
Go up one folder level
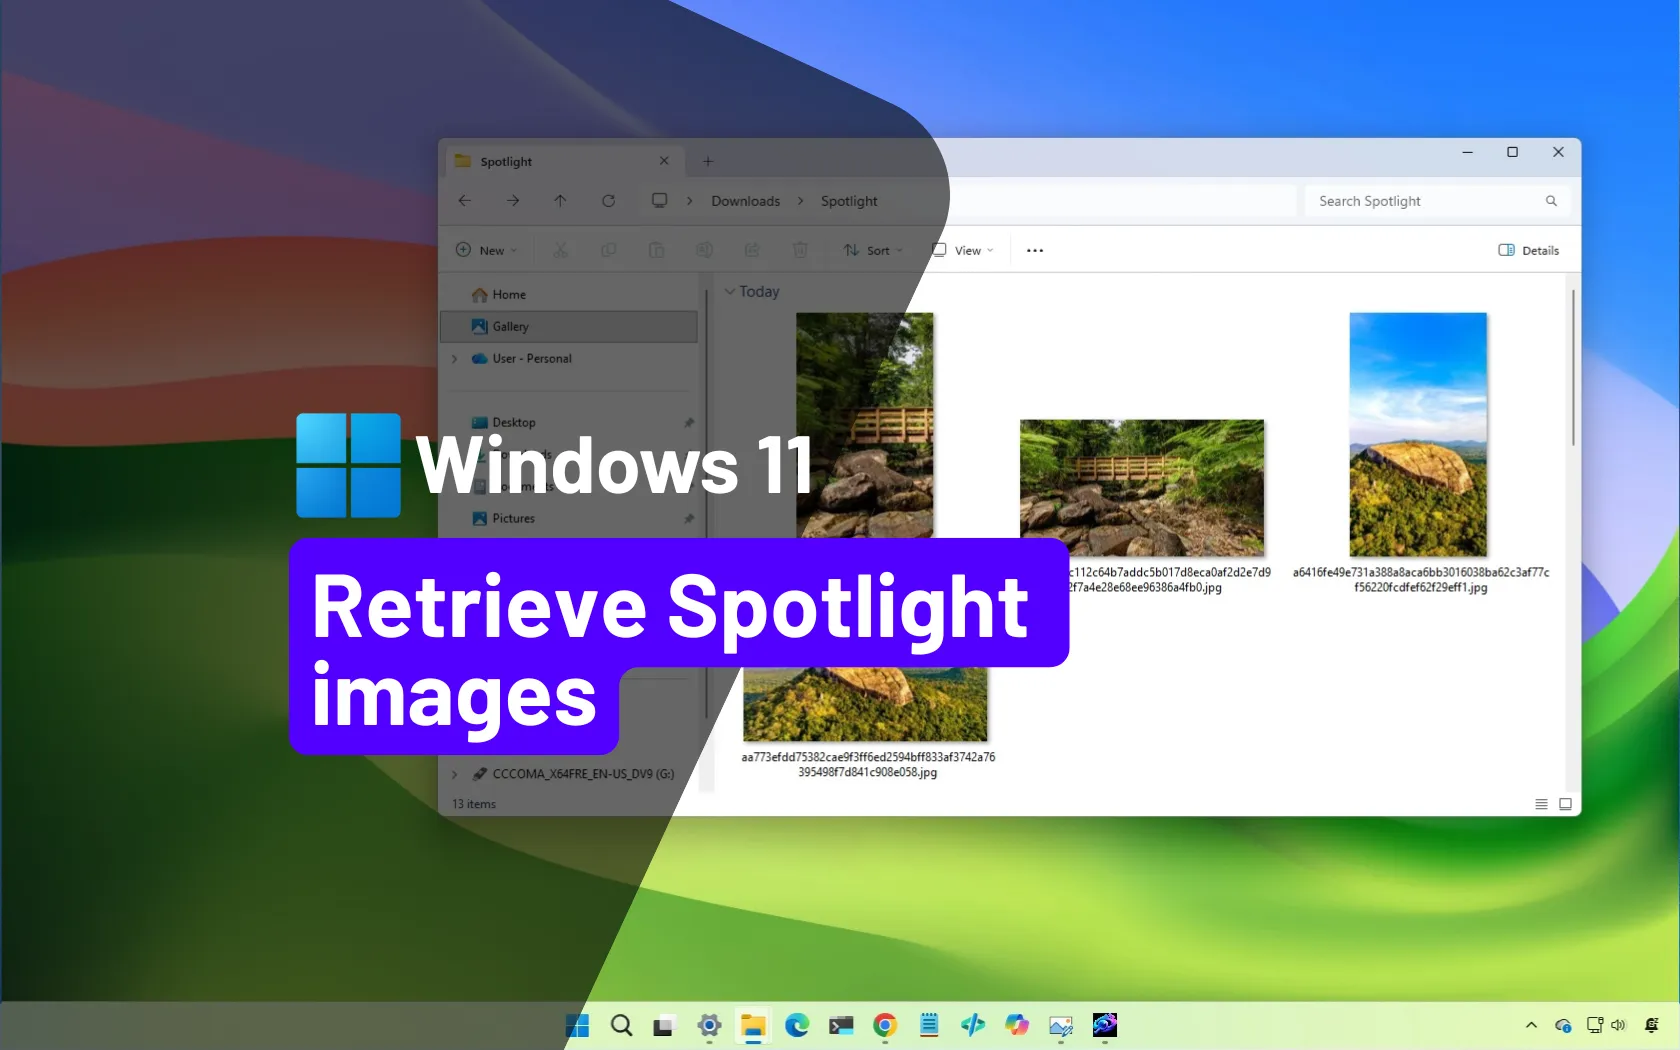click(560, 201)
